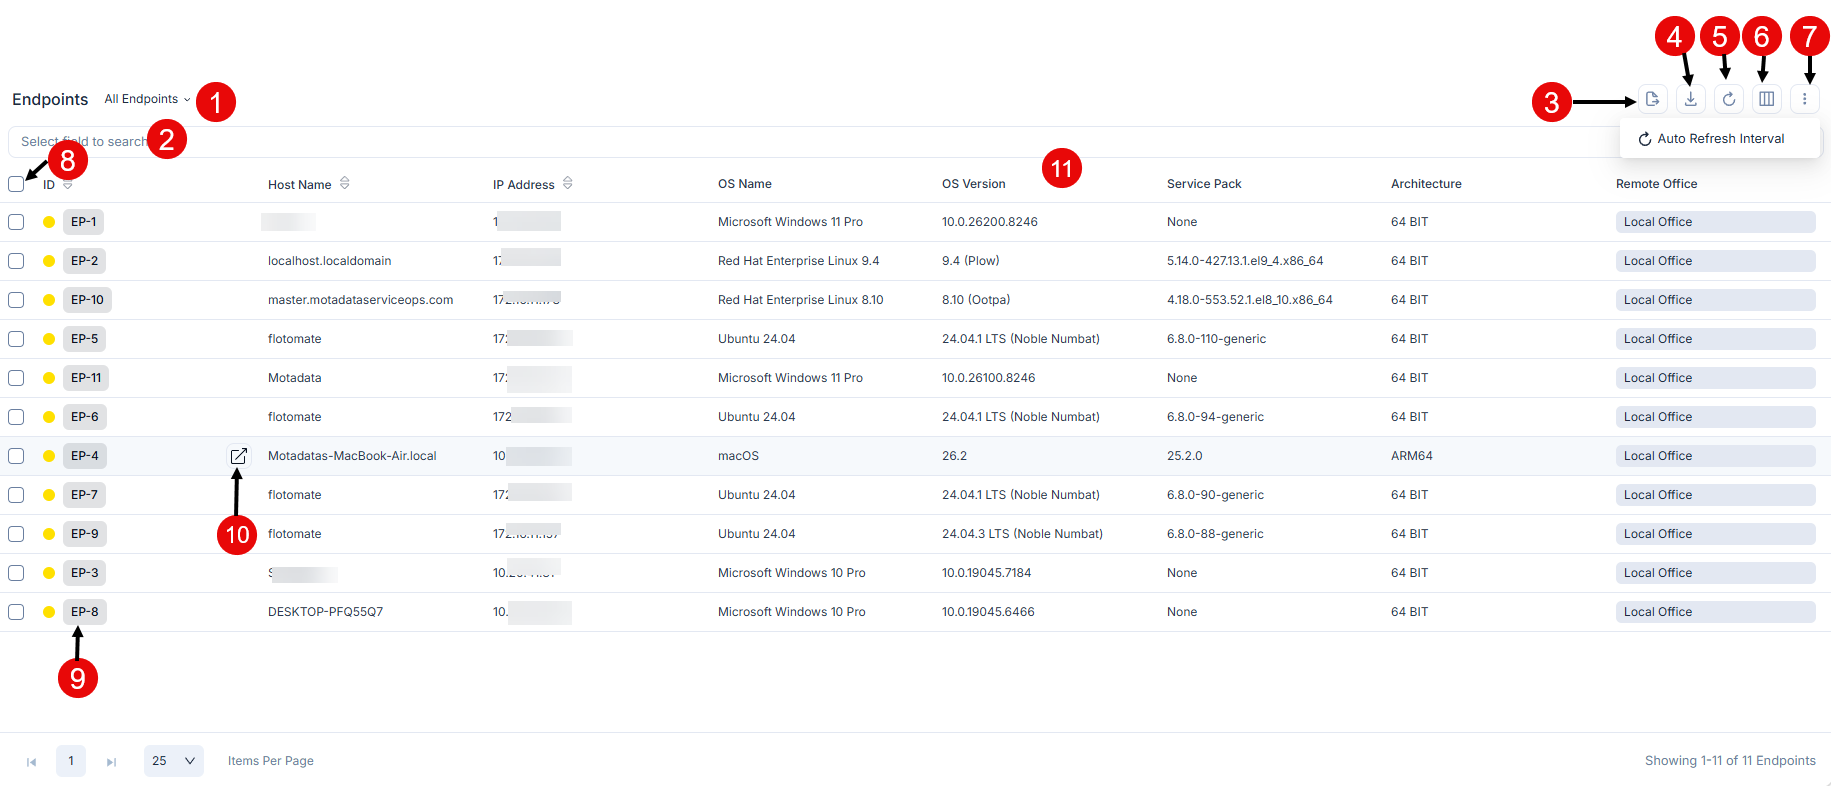
Task: Check the EP-9 row checkbox
Action: pos(16,534)
